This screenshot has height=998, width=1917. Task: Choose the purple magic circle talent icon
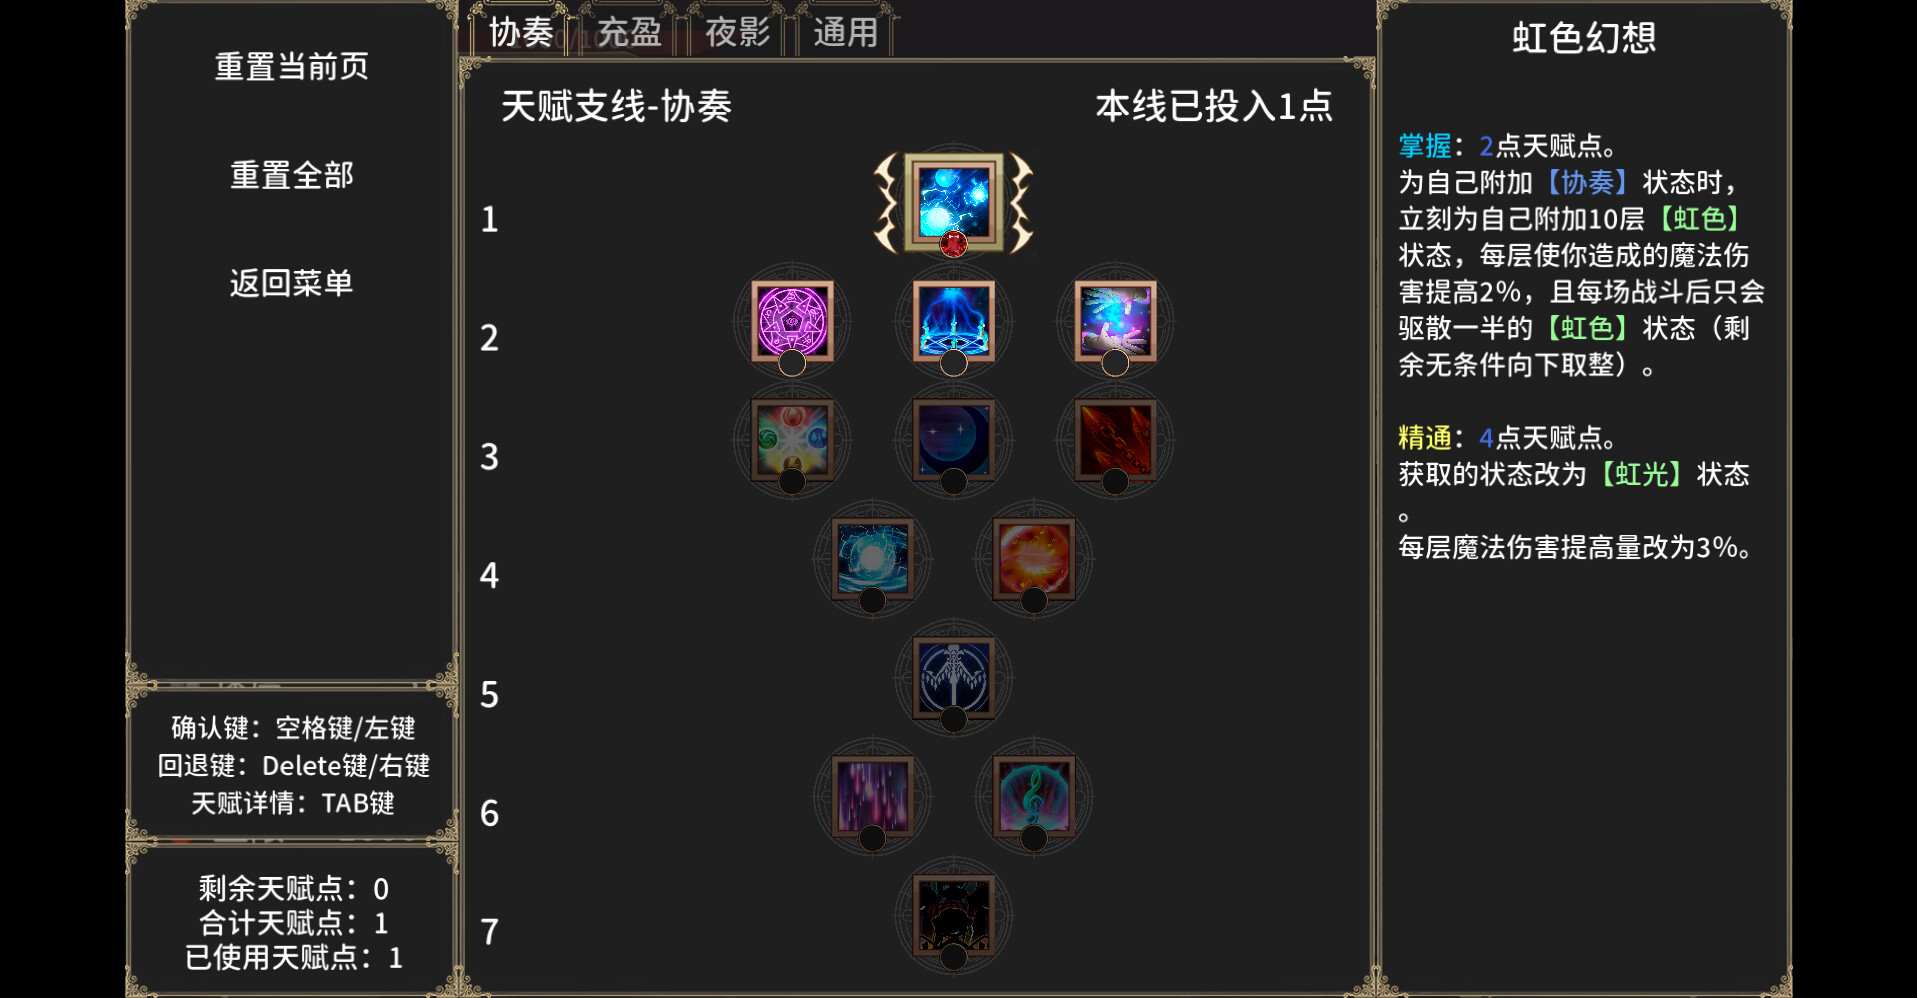(x=792, y=321)
